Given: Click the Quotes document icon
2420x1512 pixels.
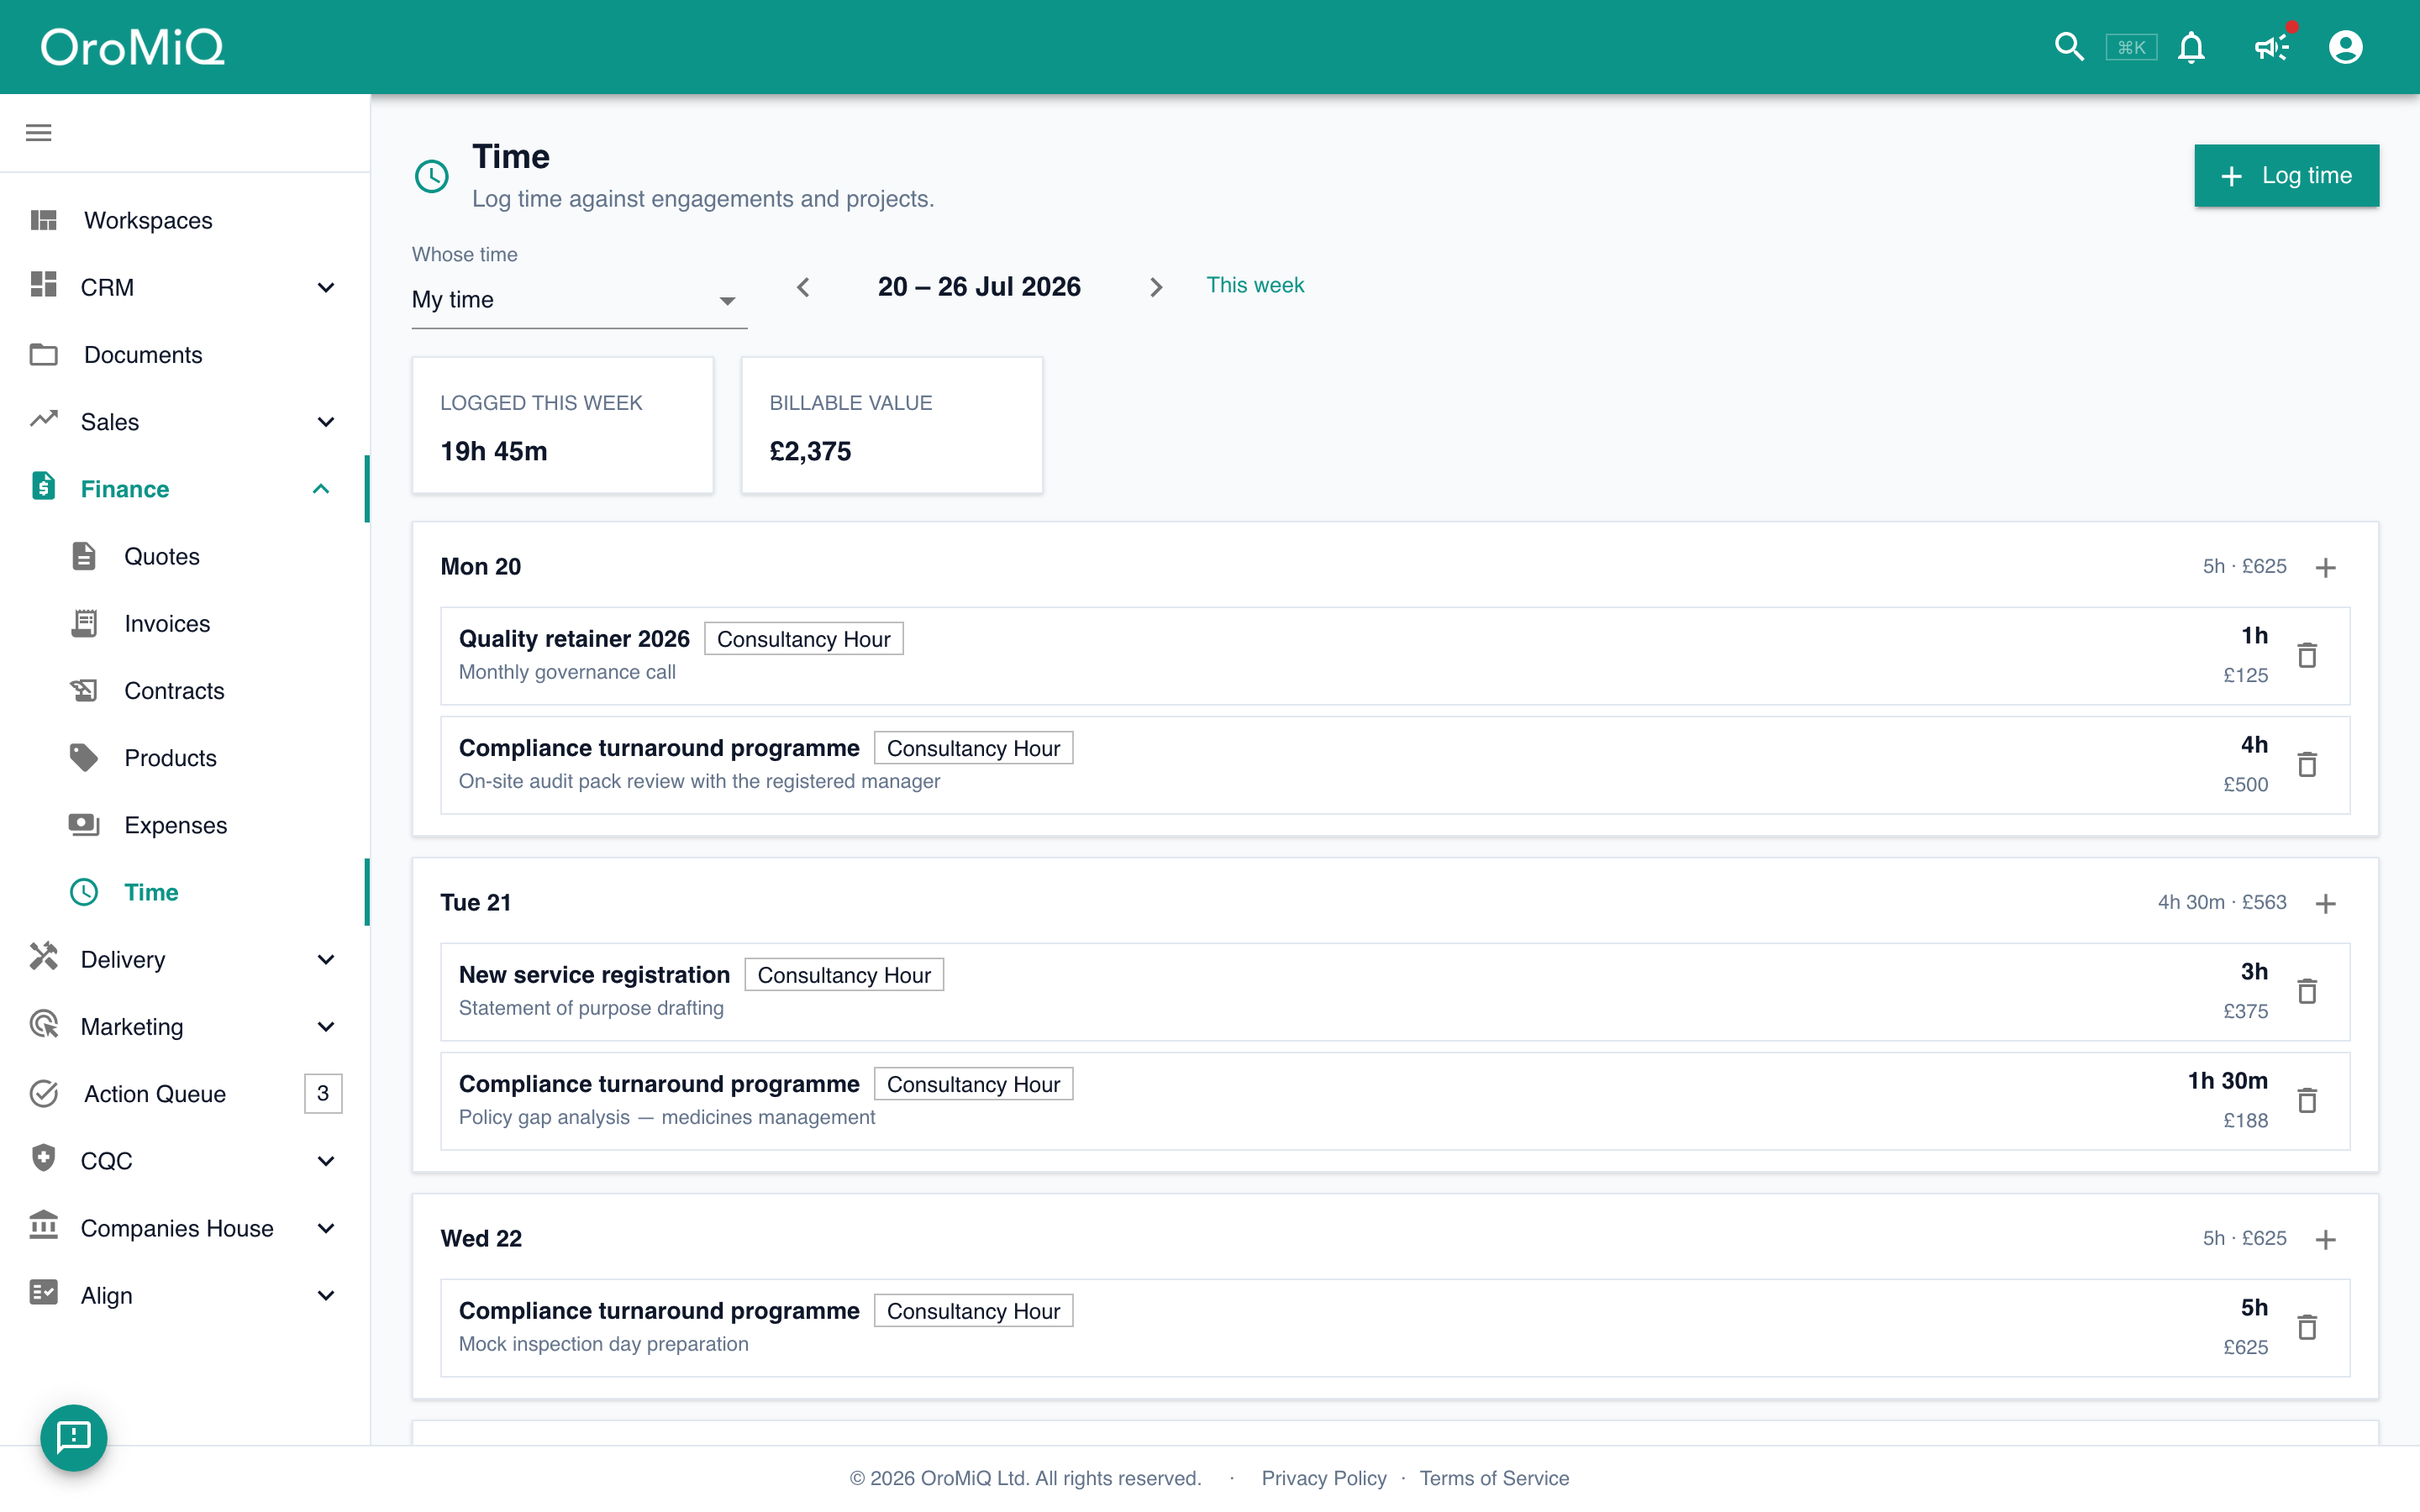Looking at the screenshot, I should (84, 556).
